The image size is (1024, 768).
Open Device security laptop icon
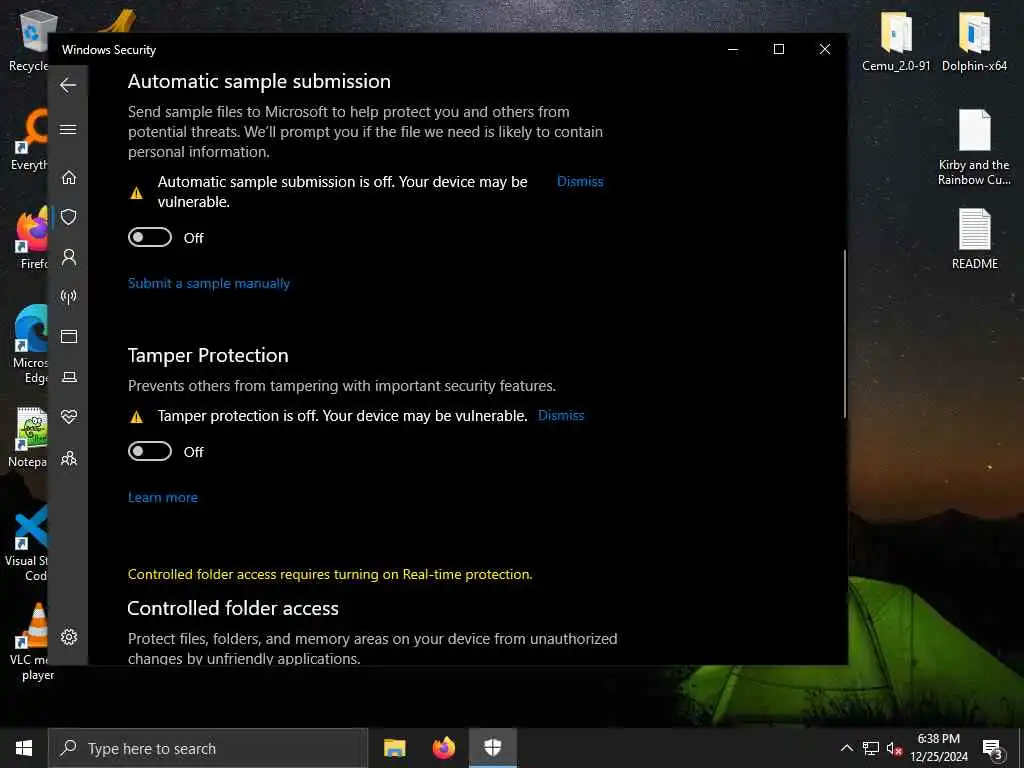click(69, 377)
